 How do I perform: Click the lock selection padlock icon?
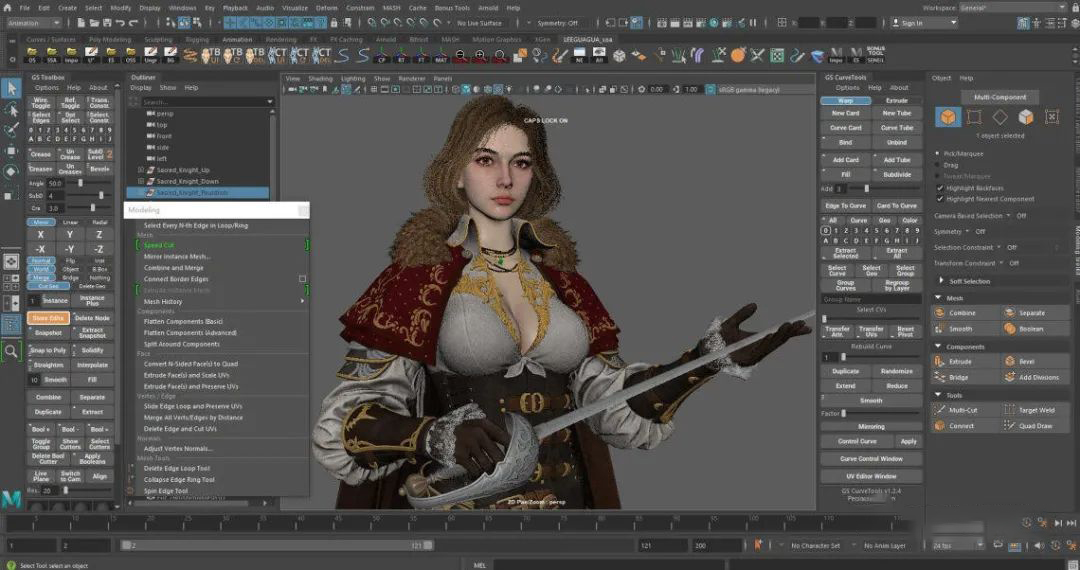point(334,23)
